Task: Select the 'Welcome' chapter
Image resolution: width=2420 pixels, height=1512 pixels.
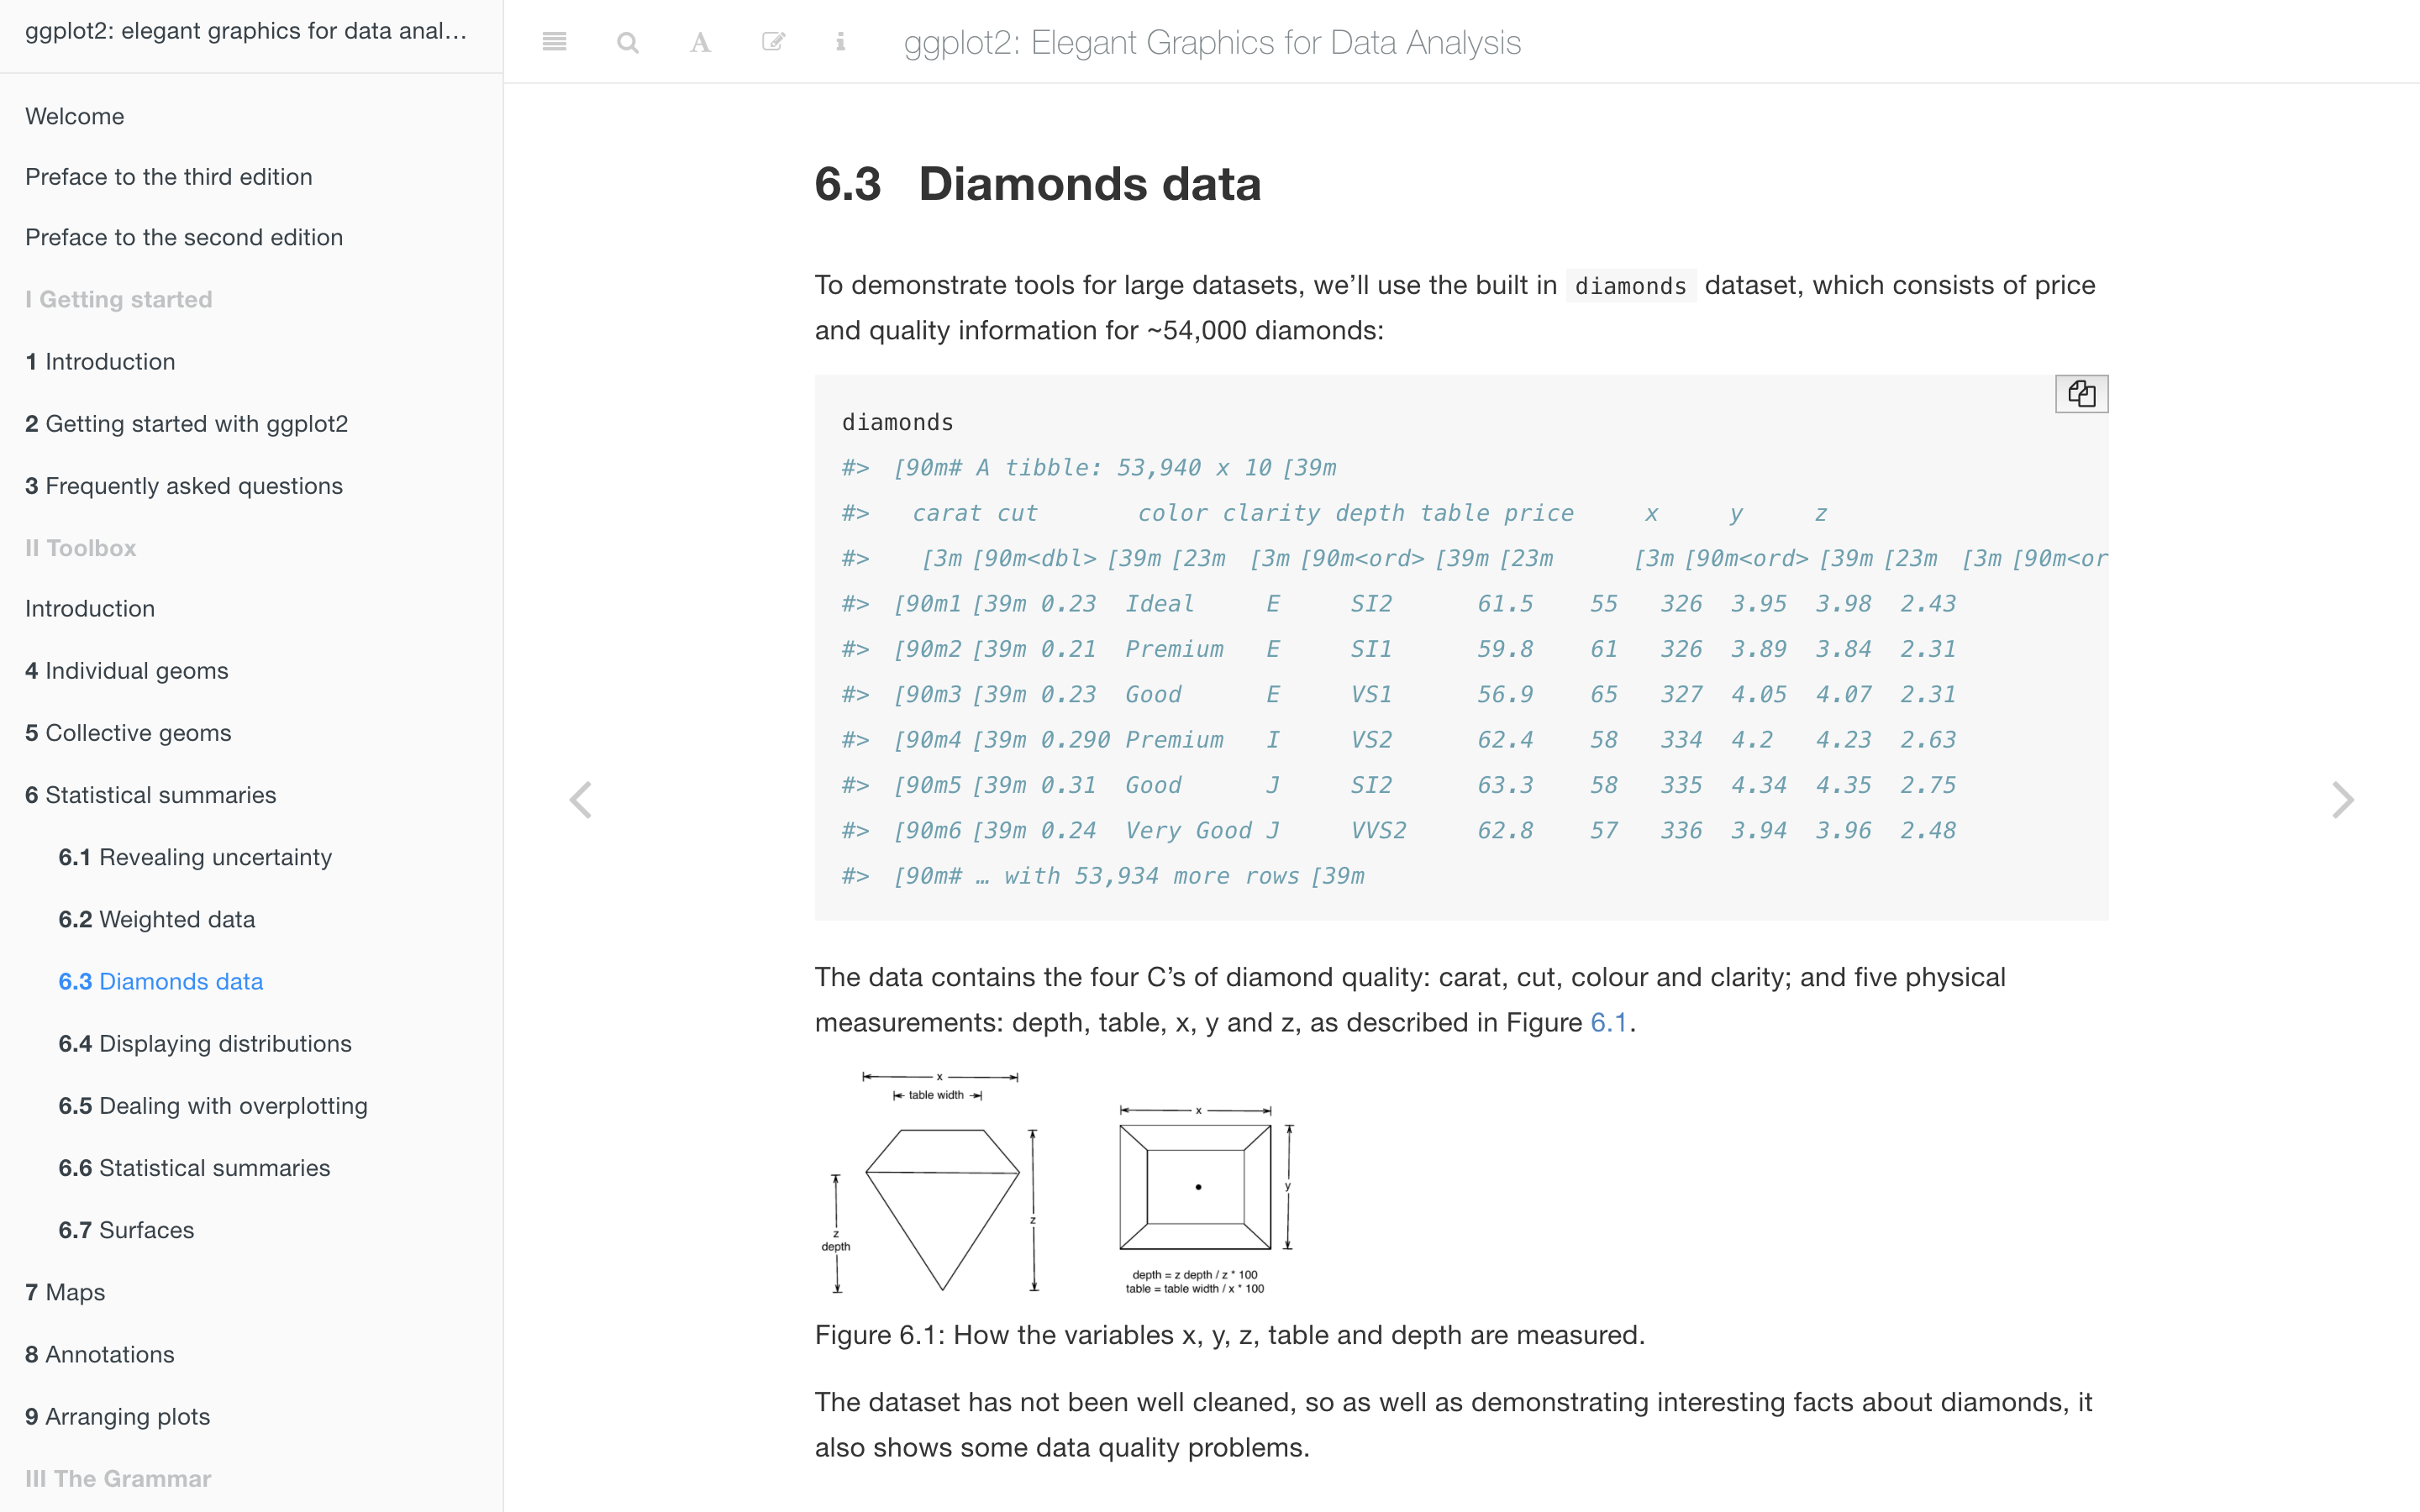Action: (x=74, y=116)
